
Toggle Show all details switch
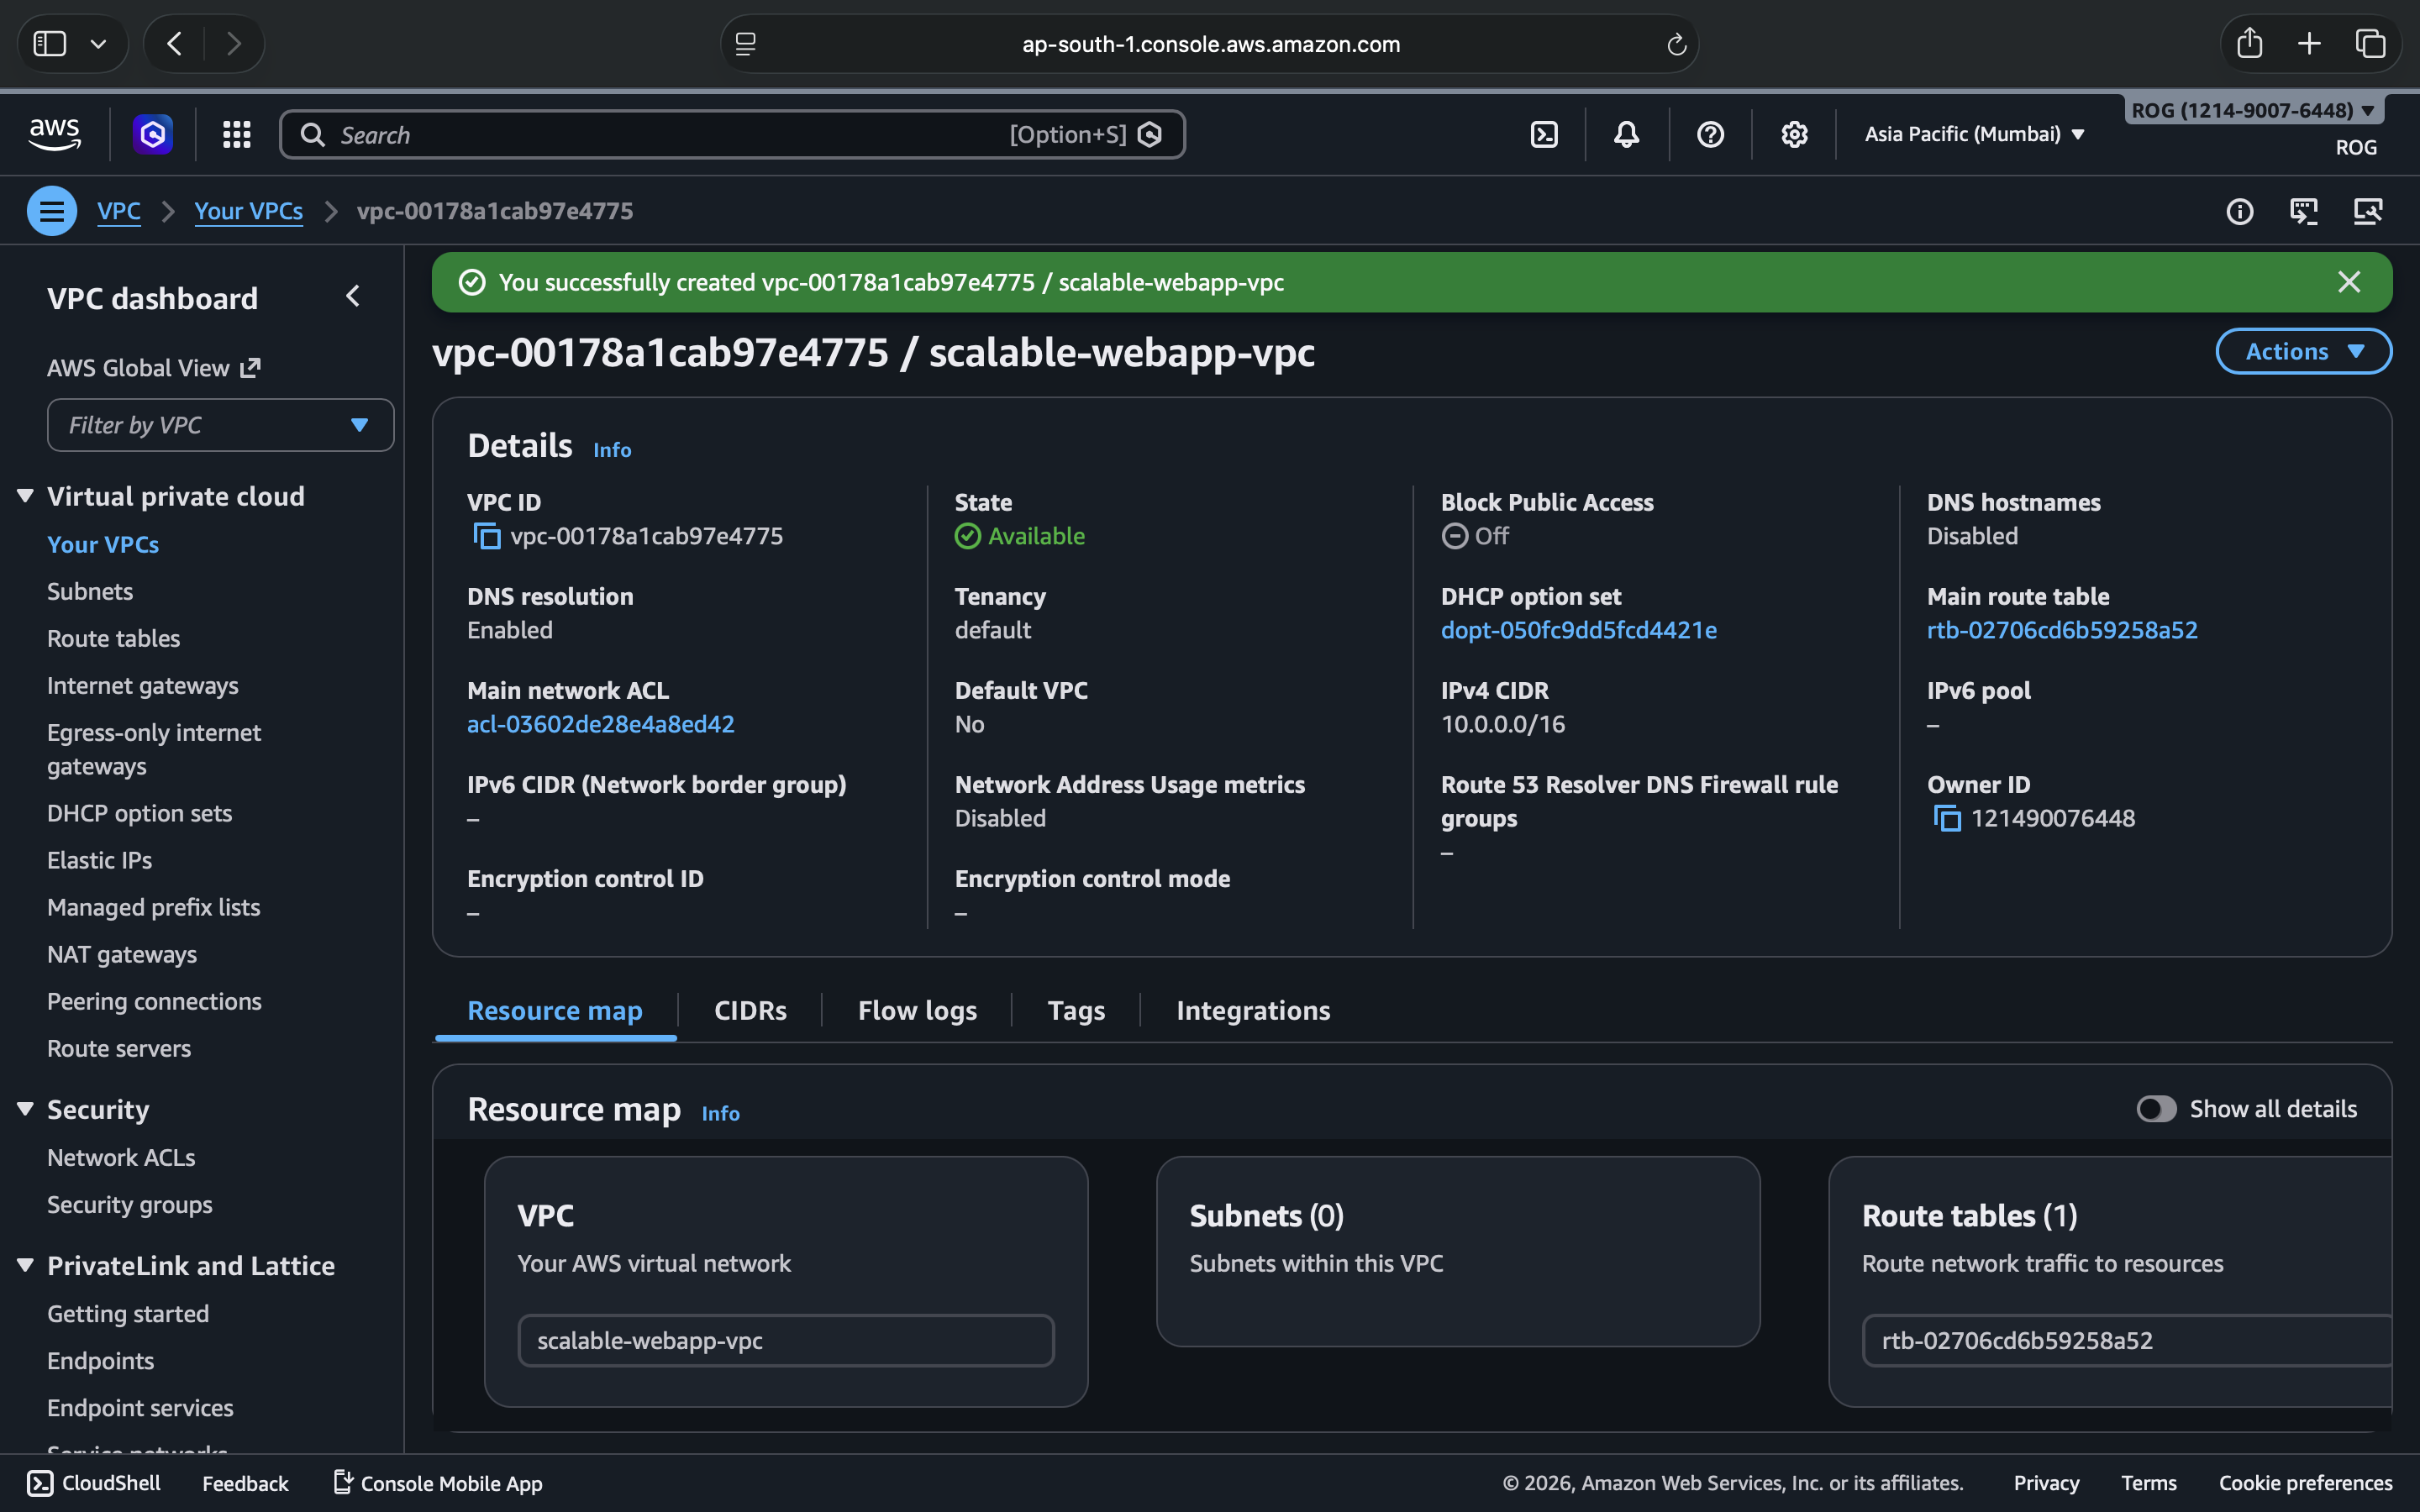coord(2155,1109)
